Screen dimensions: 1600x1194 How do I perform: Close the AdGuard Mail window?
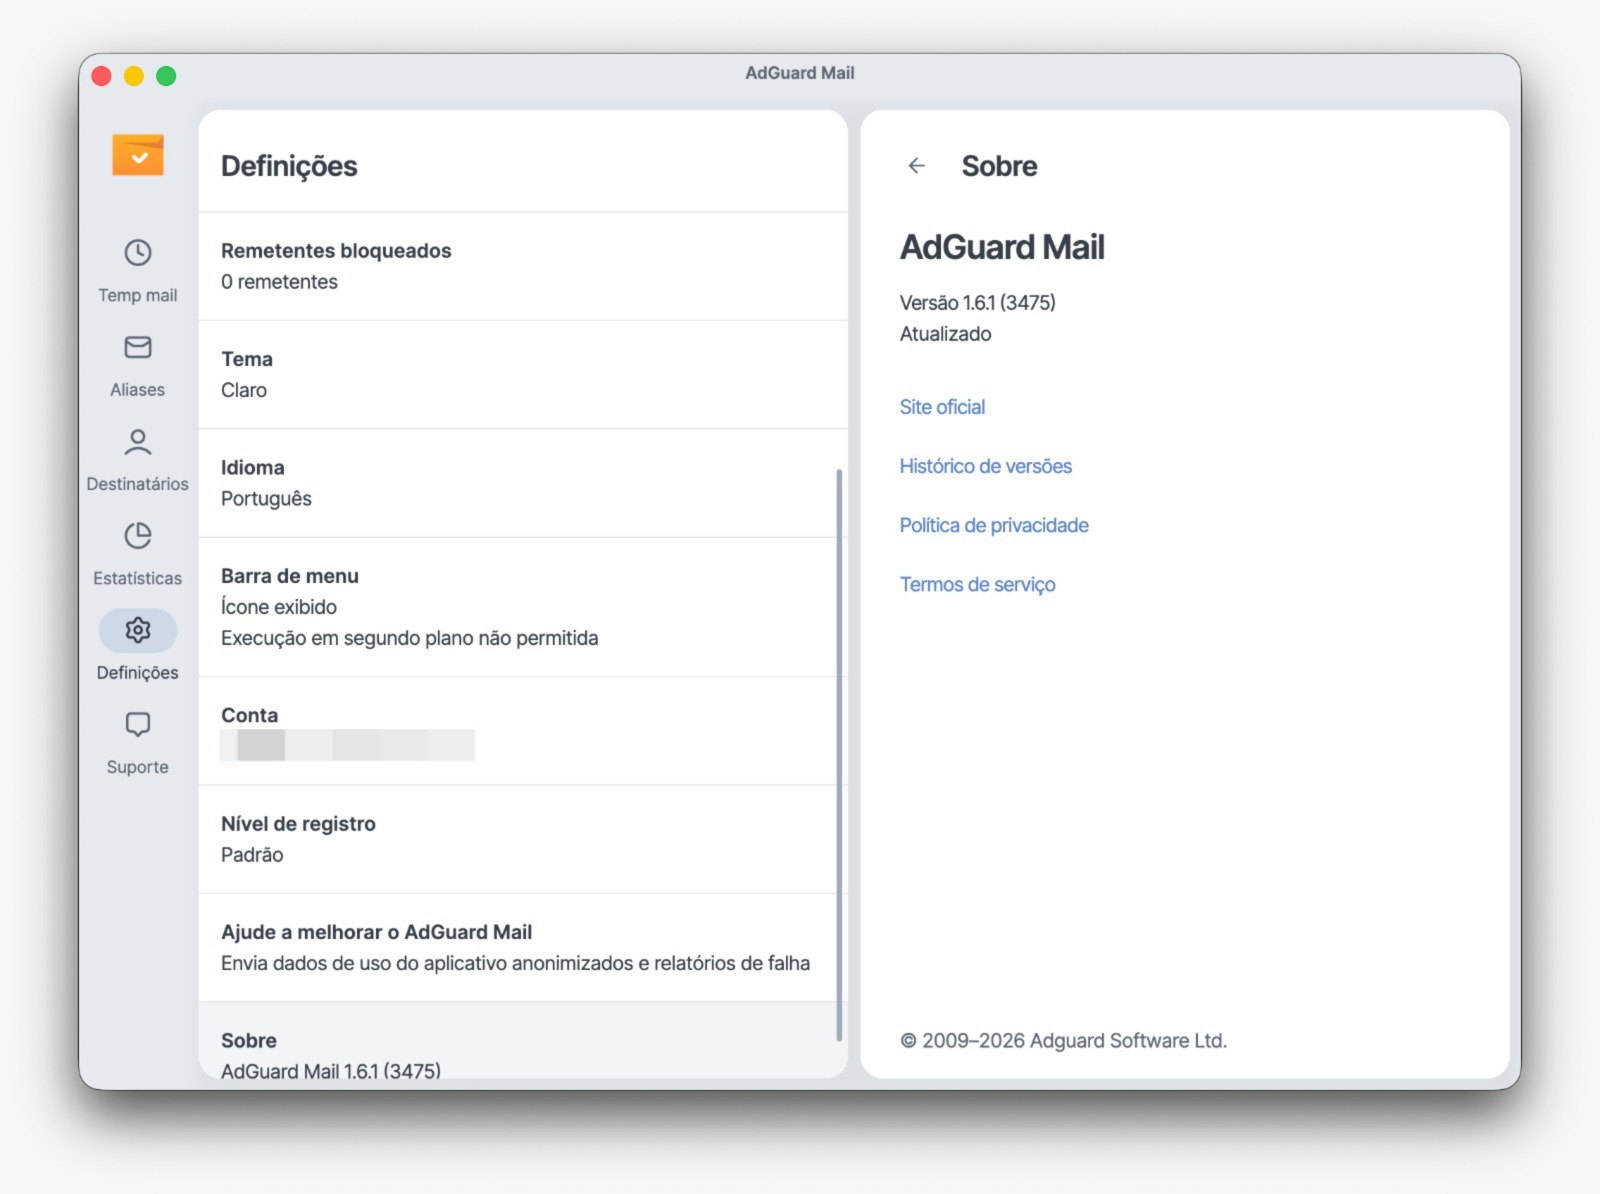(101, 76)
